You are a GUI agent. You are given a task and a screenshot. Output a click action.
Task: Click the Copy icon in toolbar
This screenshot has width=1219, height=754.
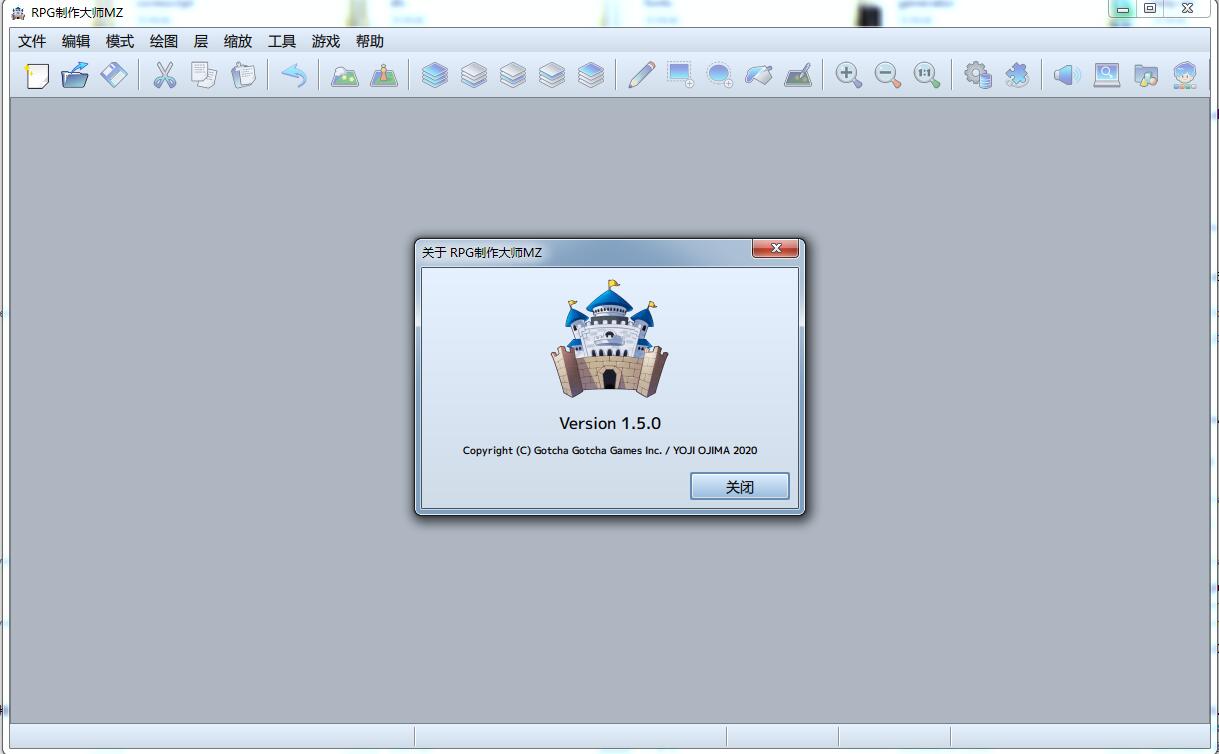point(204,75)
